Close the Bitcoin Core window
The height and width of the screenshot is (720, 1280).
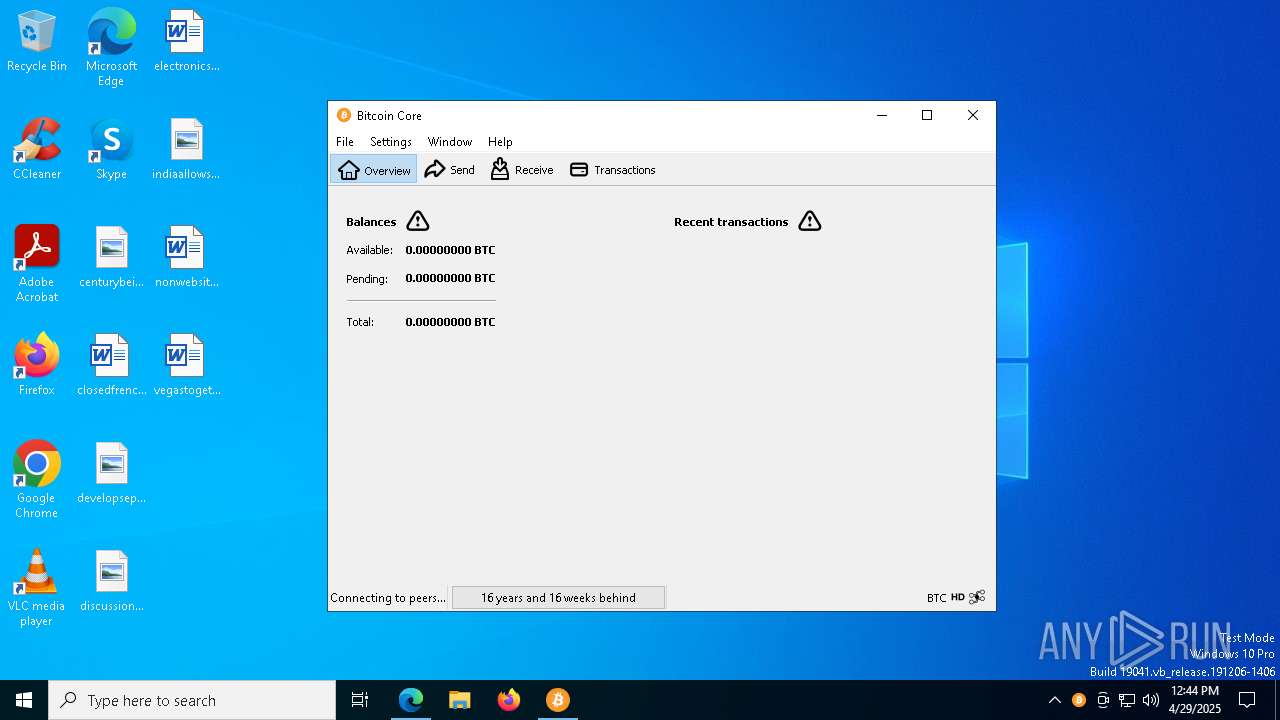click(973, 115)
